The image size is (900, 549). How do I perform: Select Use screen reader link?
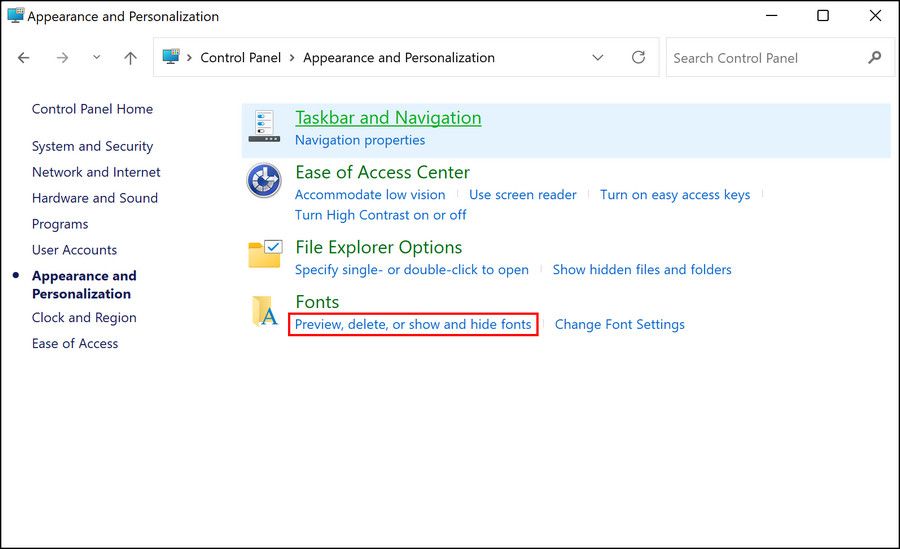pyautogui.click(x=522, y=195)
